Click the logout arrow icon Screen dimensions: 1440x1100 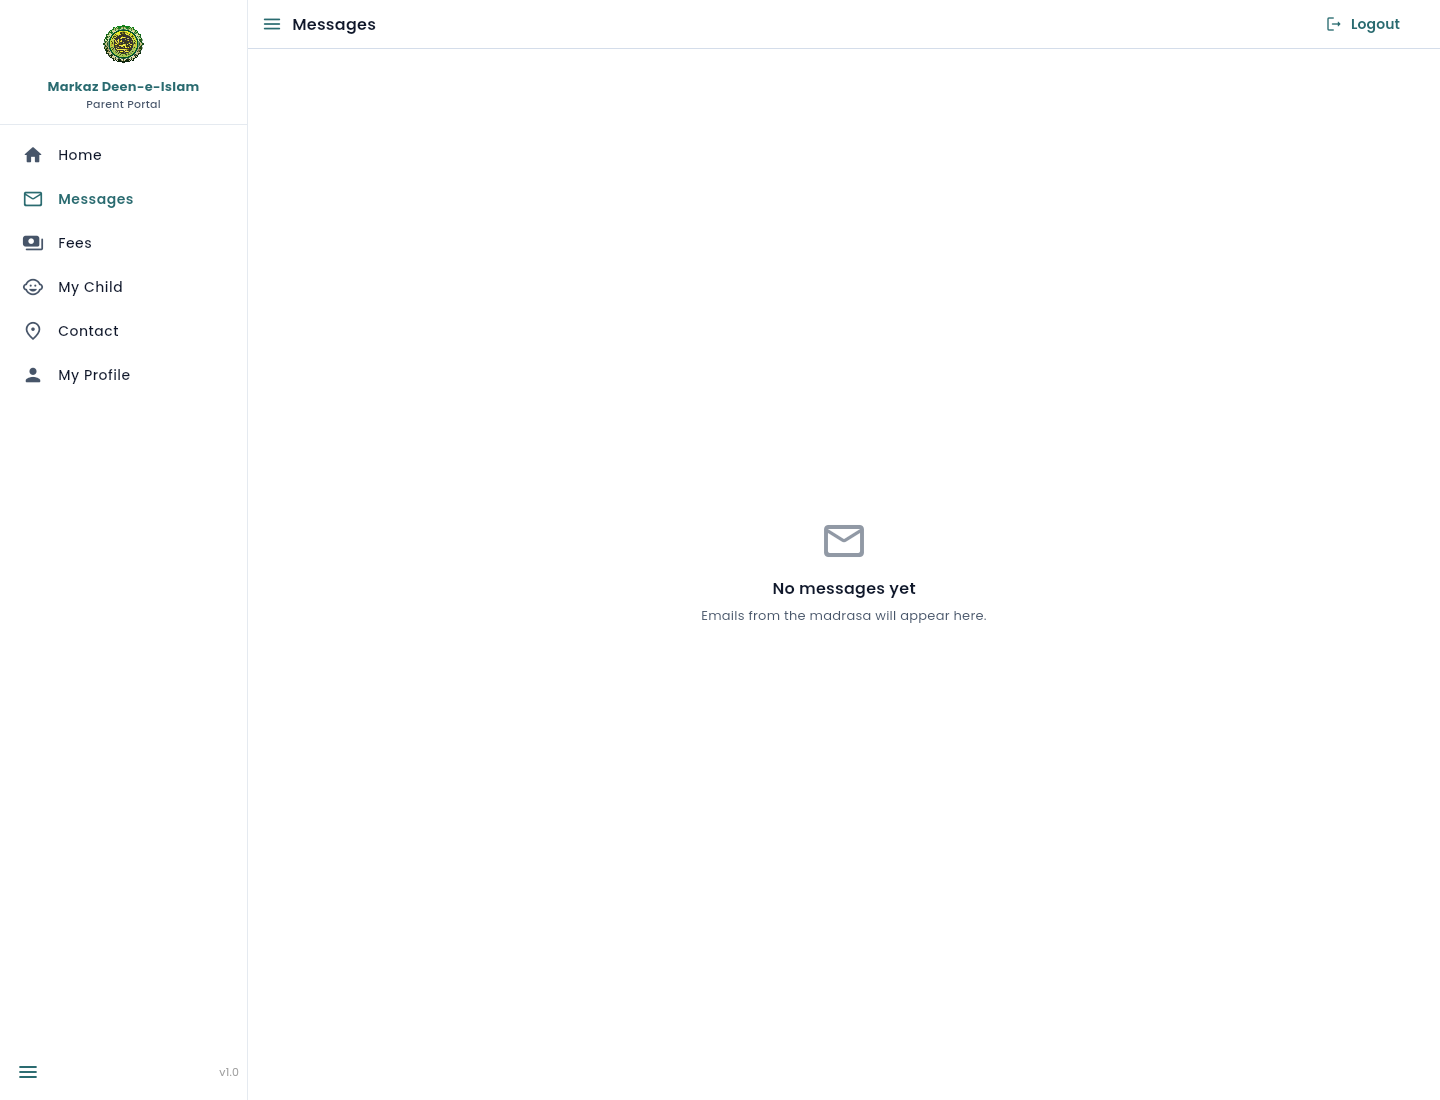tap(1334, 24)
